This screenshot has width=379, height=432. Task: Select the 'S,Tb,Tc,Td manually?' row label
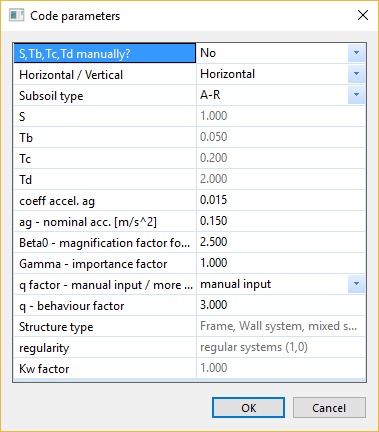click(x=105, y=53)
